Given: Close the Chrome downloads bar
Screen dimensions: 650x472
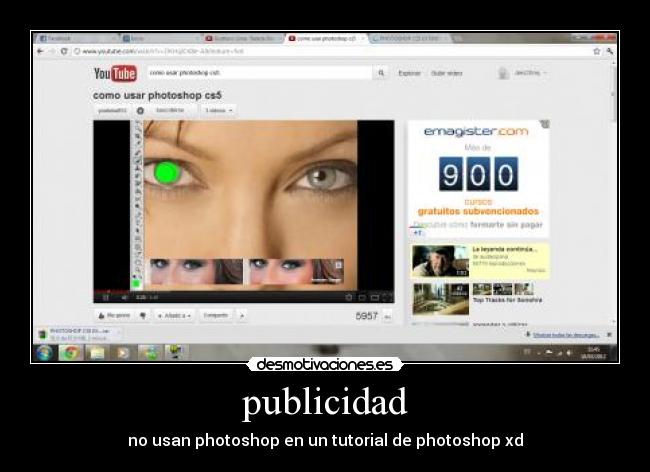Looking at the screenshot, I should 609,334.
